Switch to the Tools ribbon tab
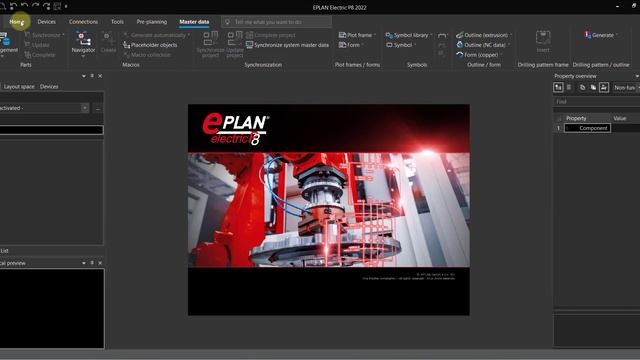This screenshot has width=640, height=360. pos(117,22)
